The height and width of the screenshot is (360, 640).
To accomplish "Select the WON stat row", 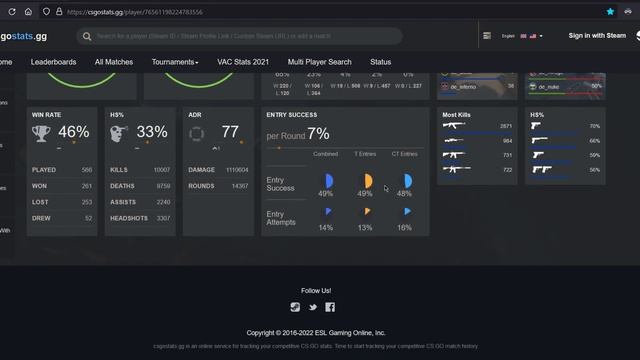I will pos(62,186).
